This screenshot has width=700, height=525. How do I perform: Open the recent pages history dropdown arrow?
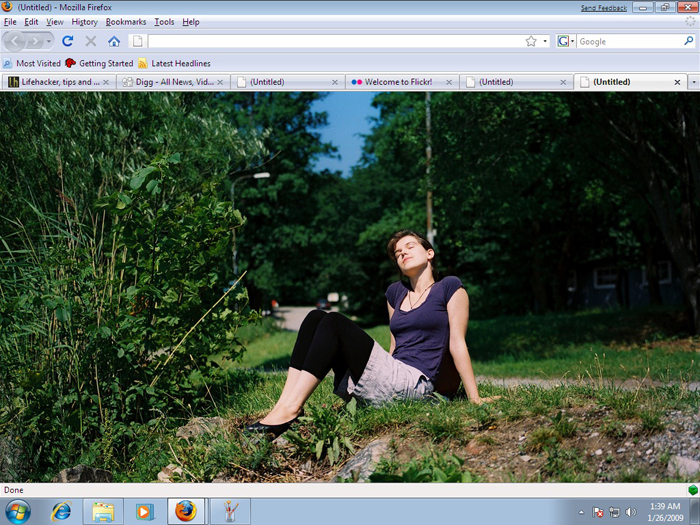click(49, 42)
